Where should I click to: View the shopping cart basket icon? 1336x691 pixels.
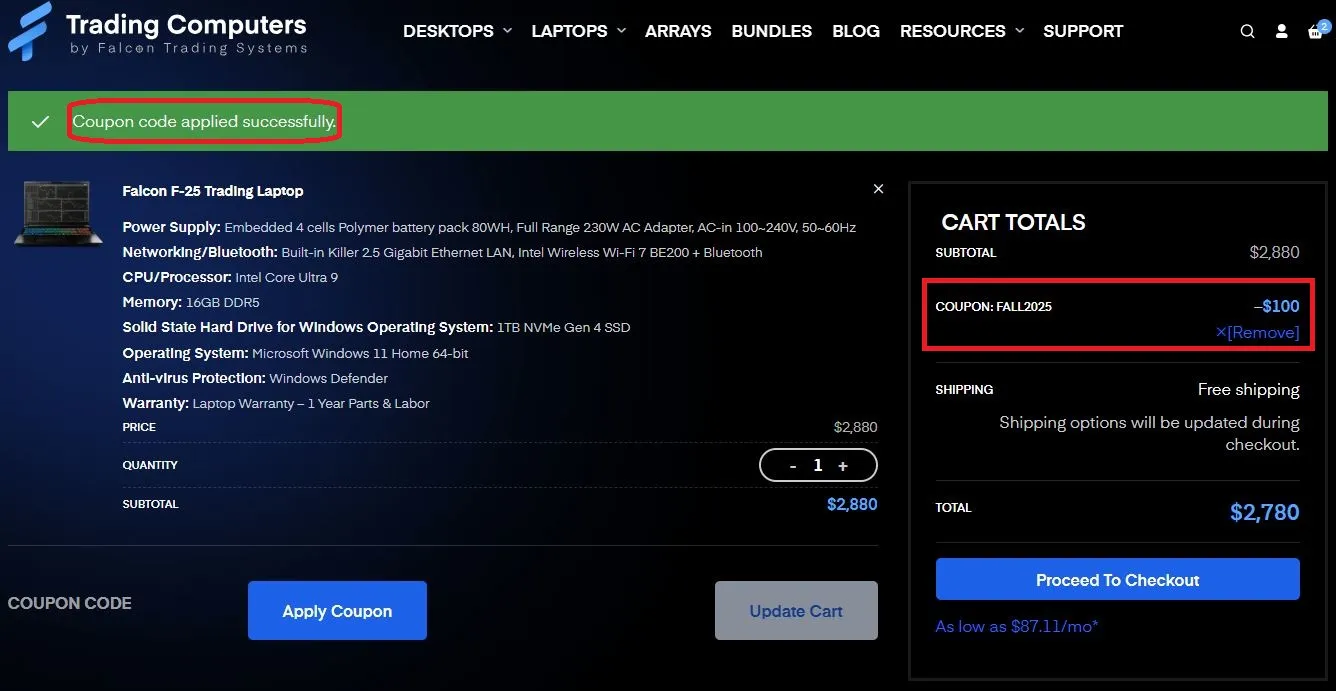pos(1316,31)
